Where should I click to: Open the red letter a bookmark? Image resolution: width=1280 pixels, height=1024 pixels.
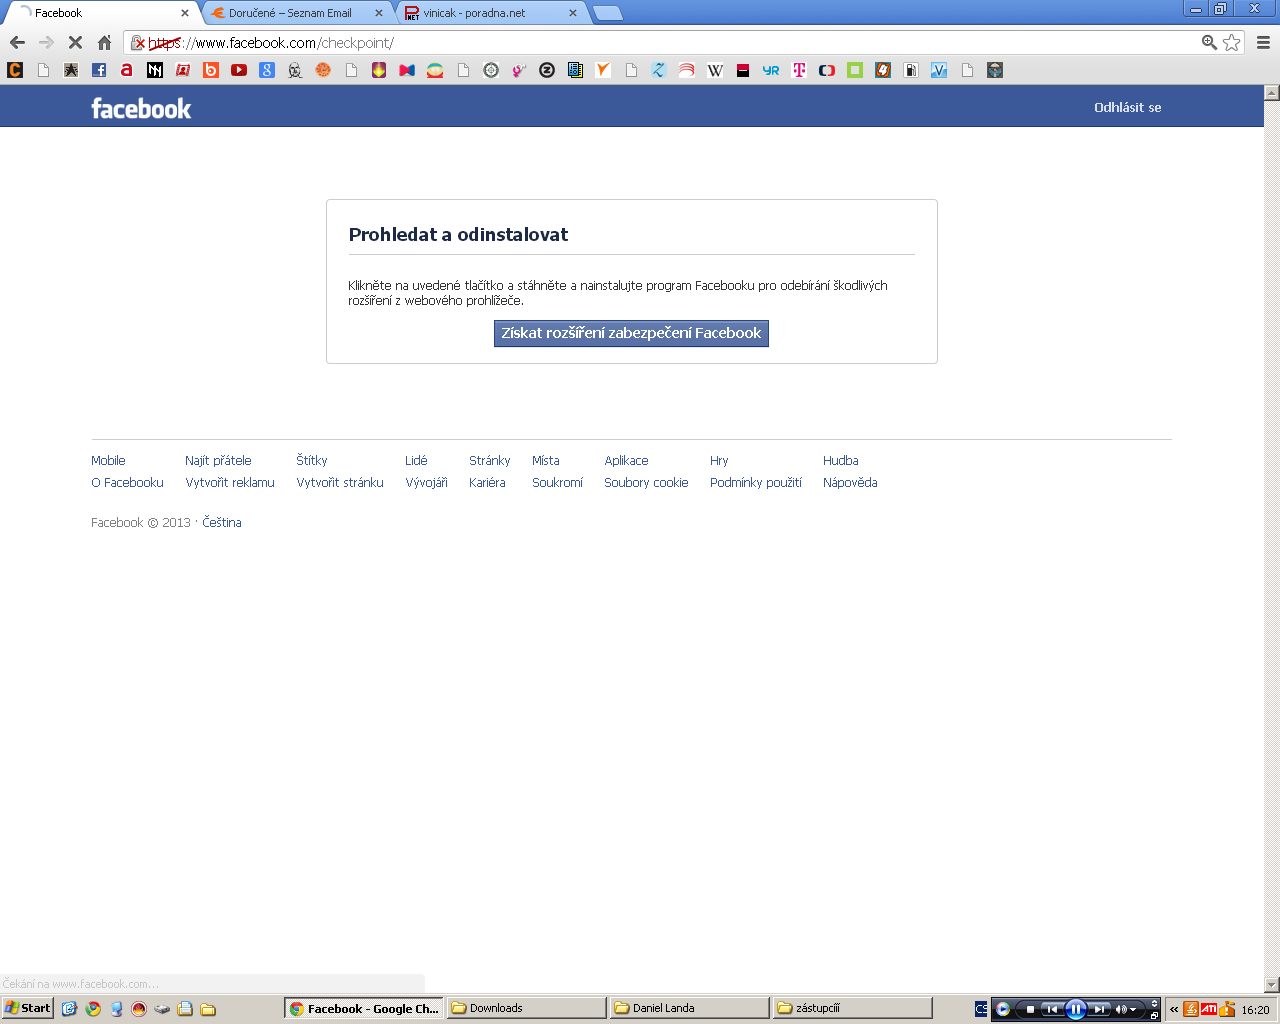(x=127, y=70)
